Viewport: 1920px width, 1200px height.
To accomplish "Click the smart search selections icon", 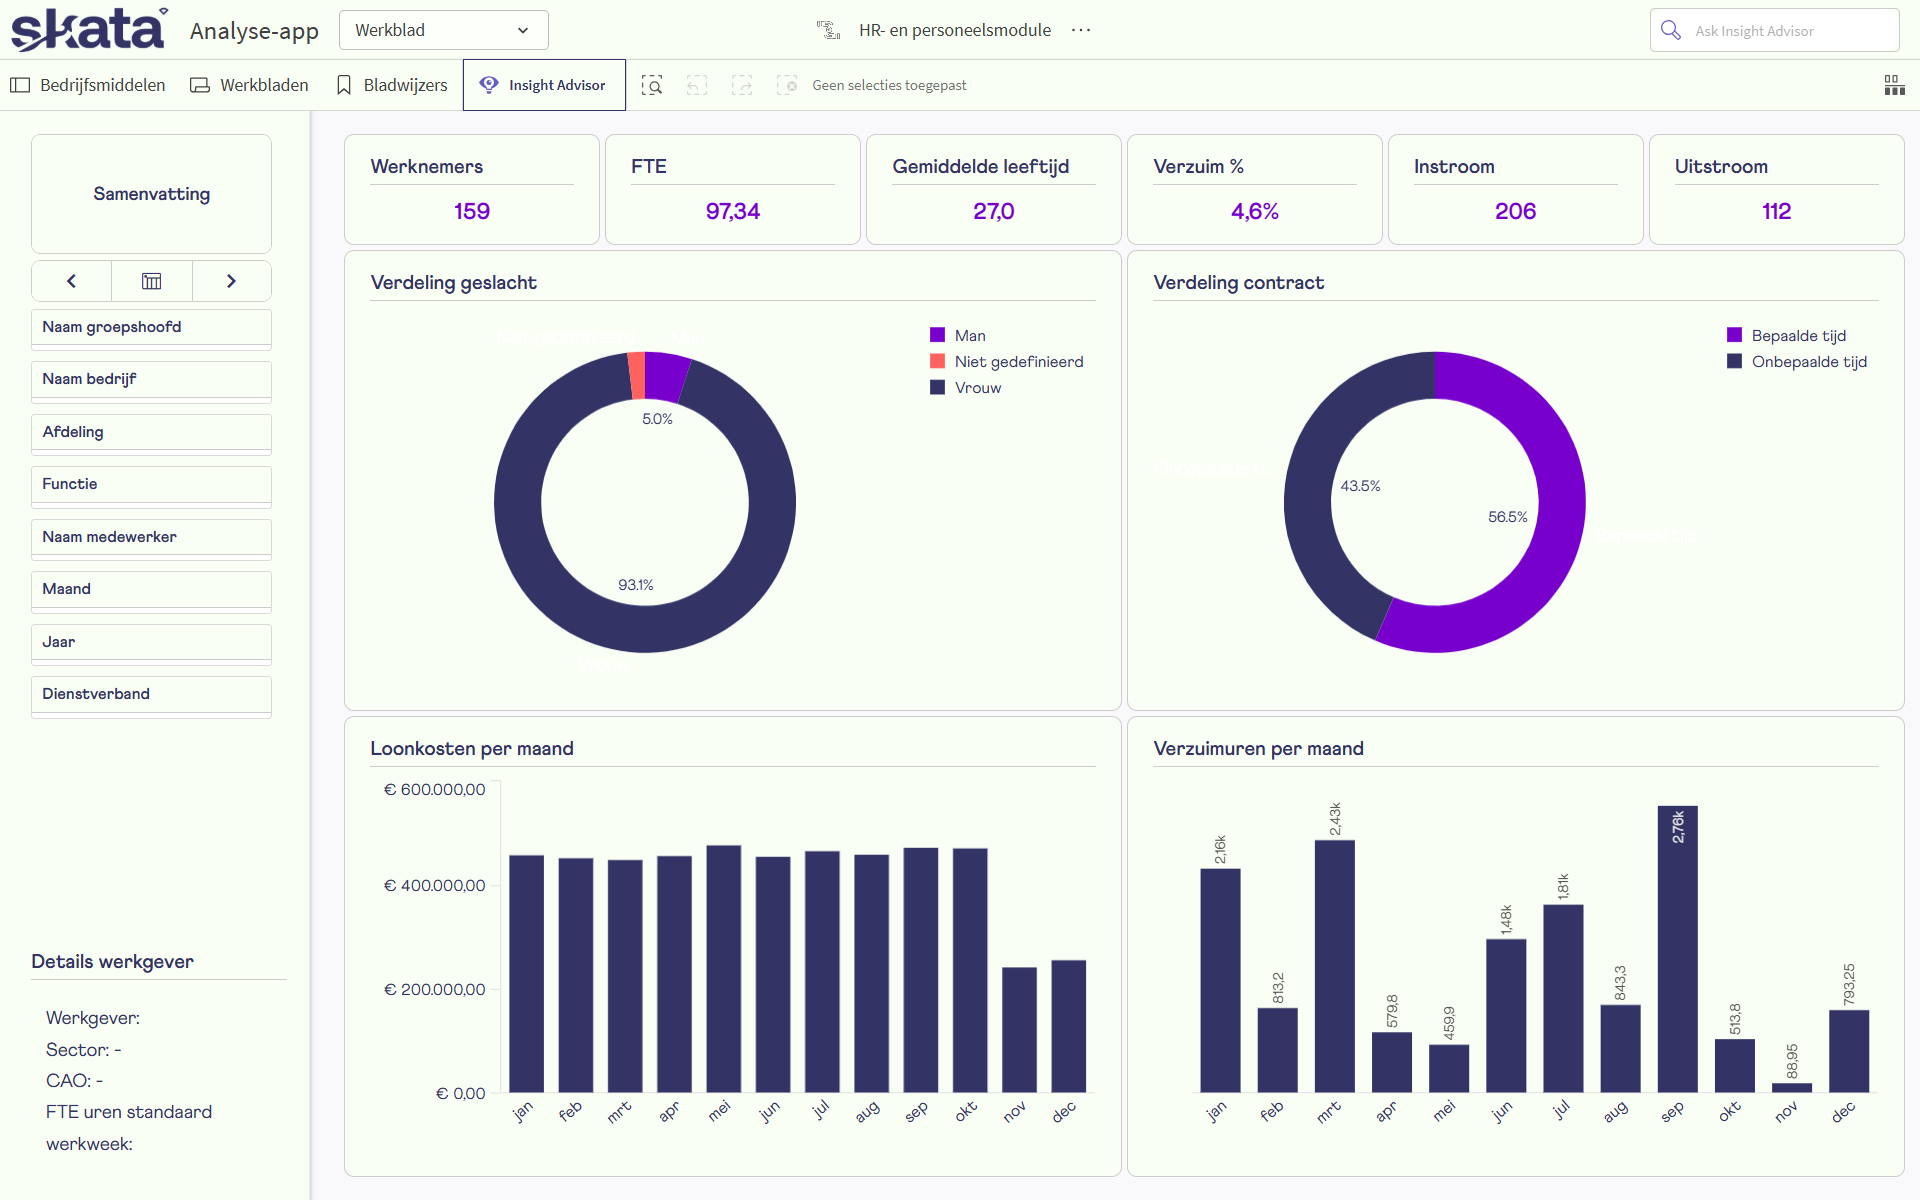I will 652,85.
